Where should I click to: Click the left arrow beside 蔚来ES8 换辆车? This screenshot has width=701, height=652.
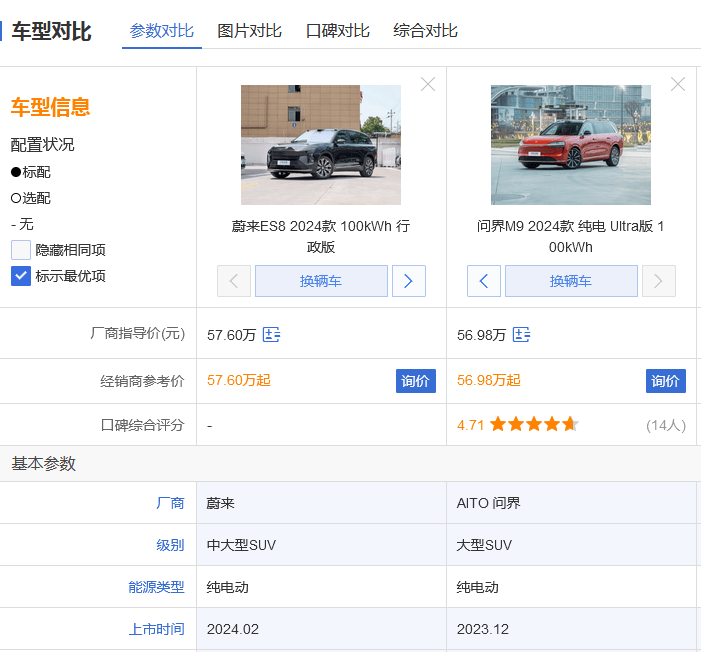pos(234,281)
